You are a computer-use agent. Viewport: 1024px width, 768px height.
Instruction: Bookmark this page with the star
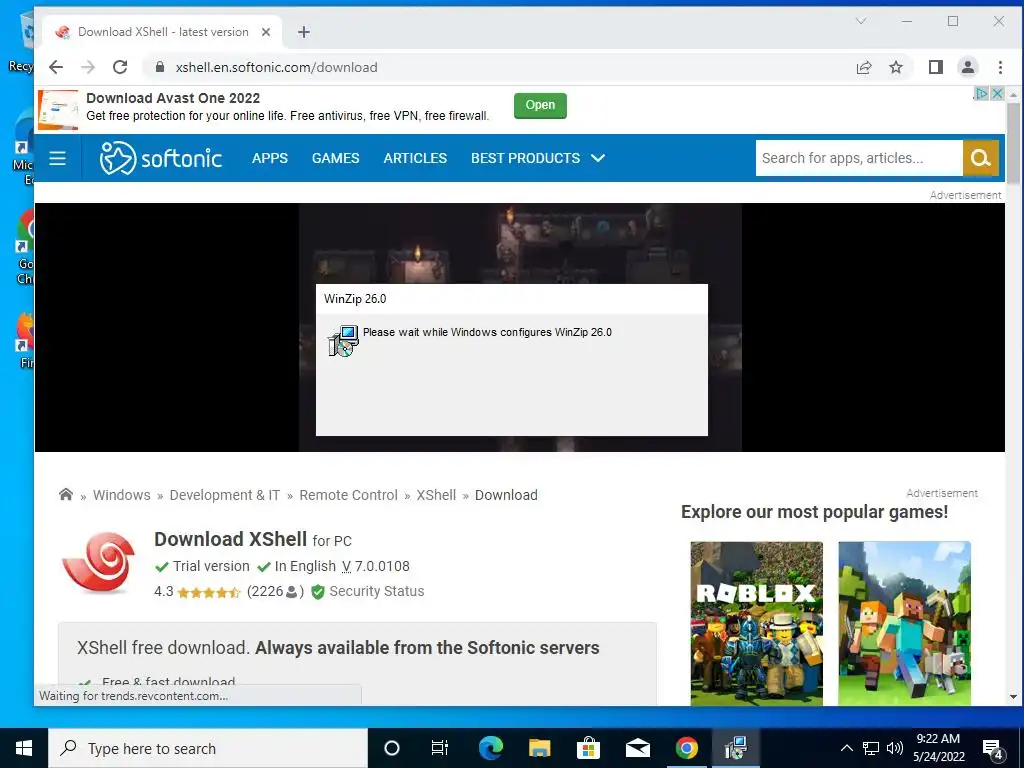point(896,67)
